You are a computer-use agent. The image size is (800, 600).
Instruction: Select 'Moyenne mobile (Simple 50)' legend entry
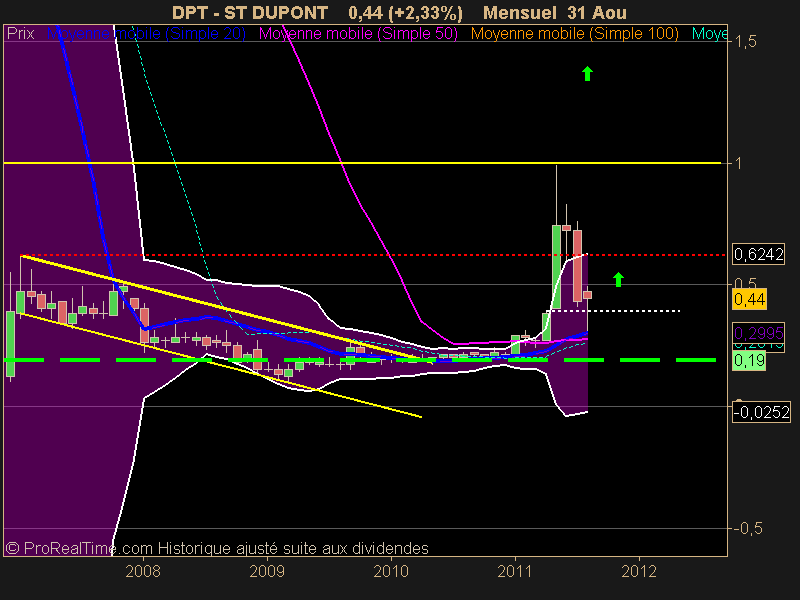click(358, 34)
